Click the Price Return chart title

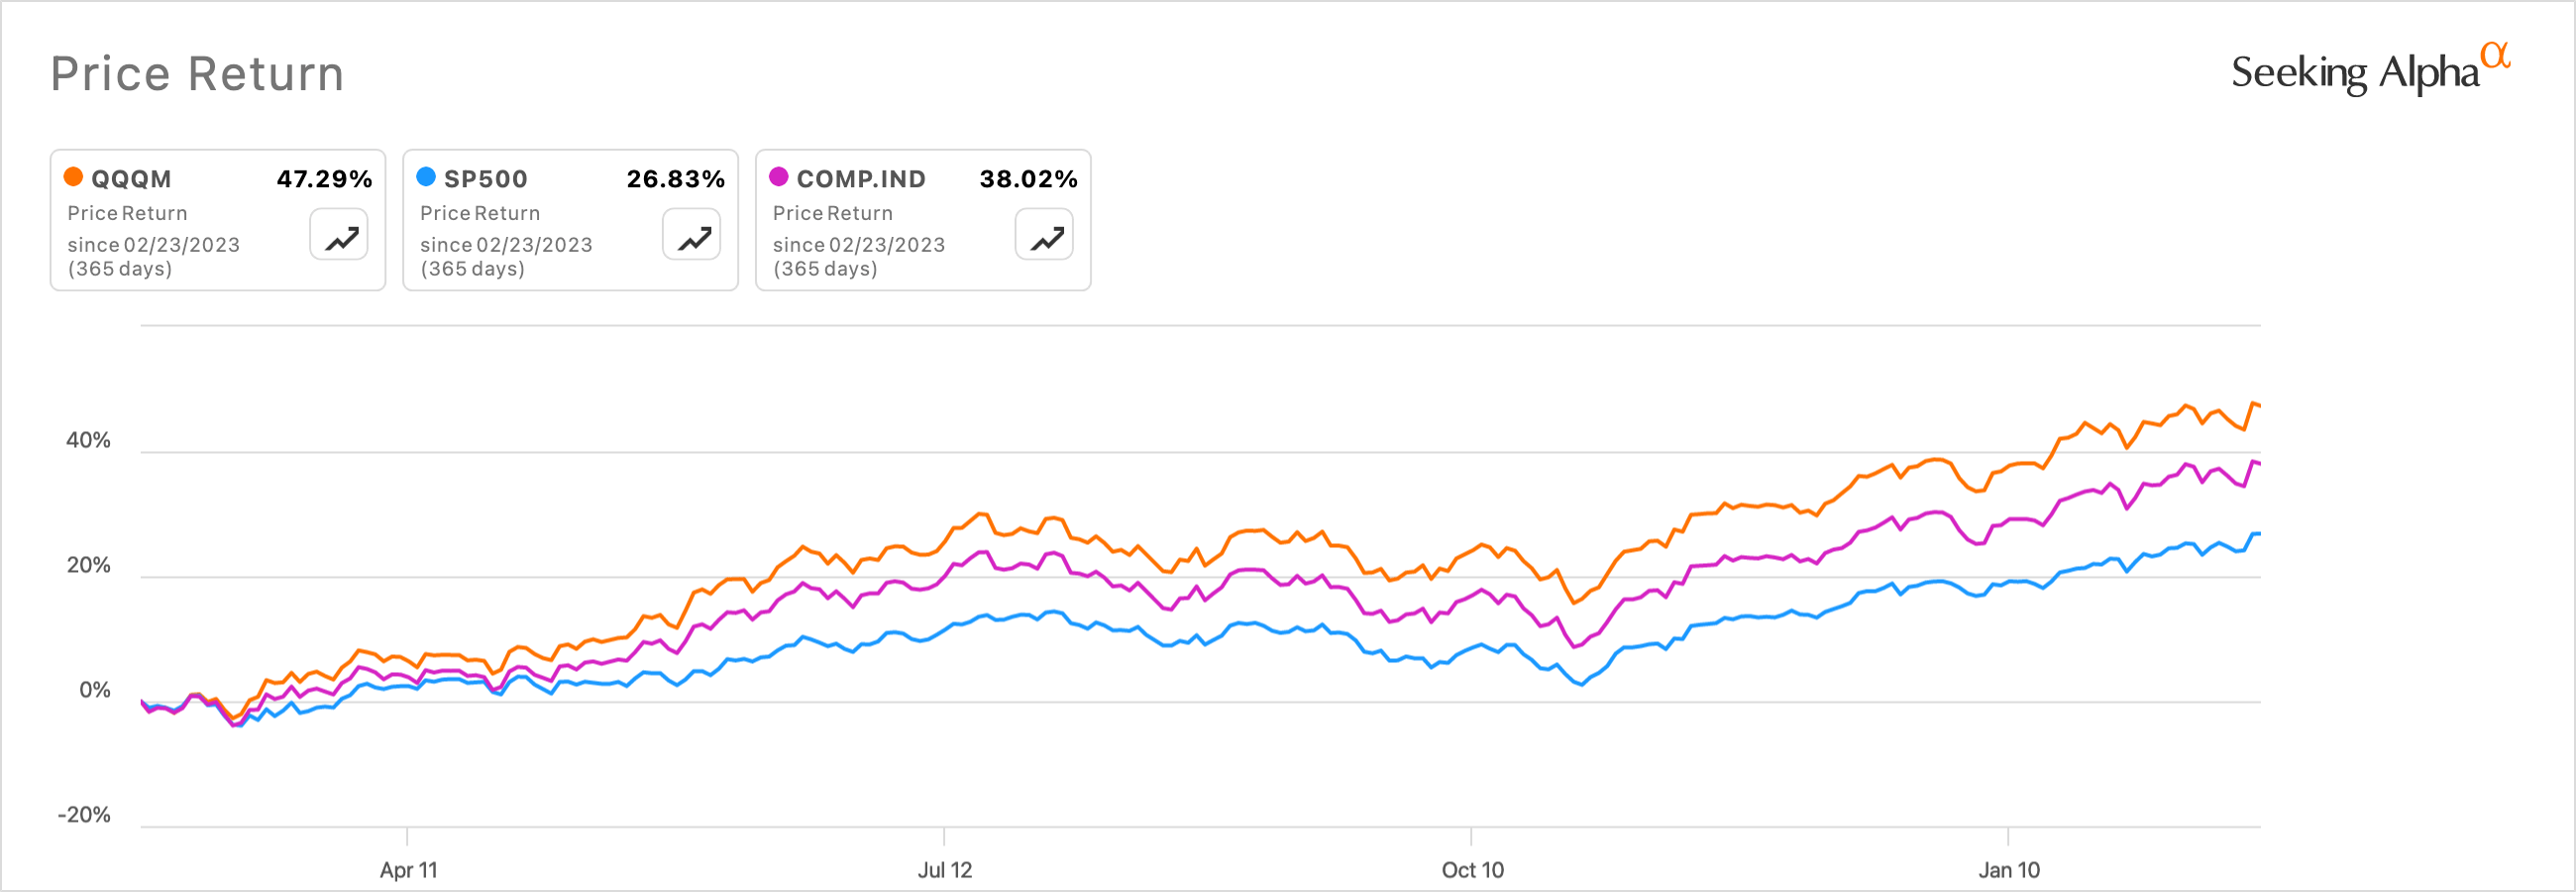pos(197,74)
